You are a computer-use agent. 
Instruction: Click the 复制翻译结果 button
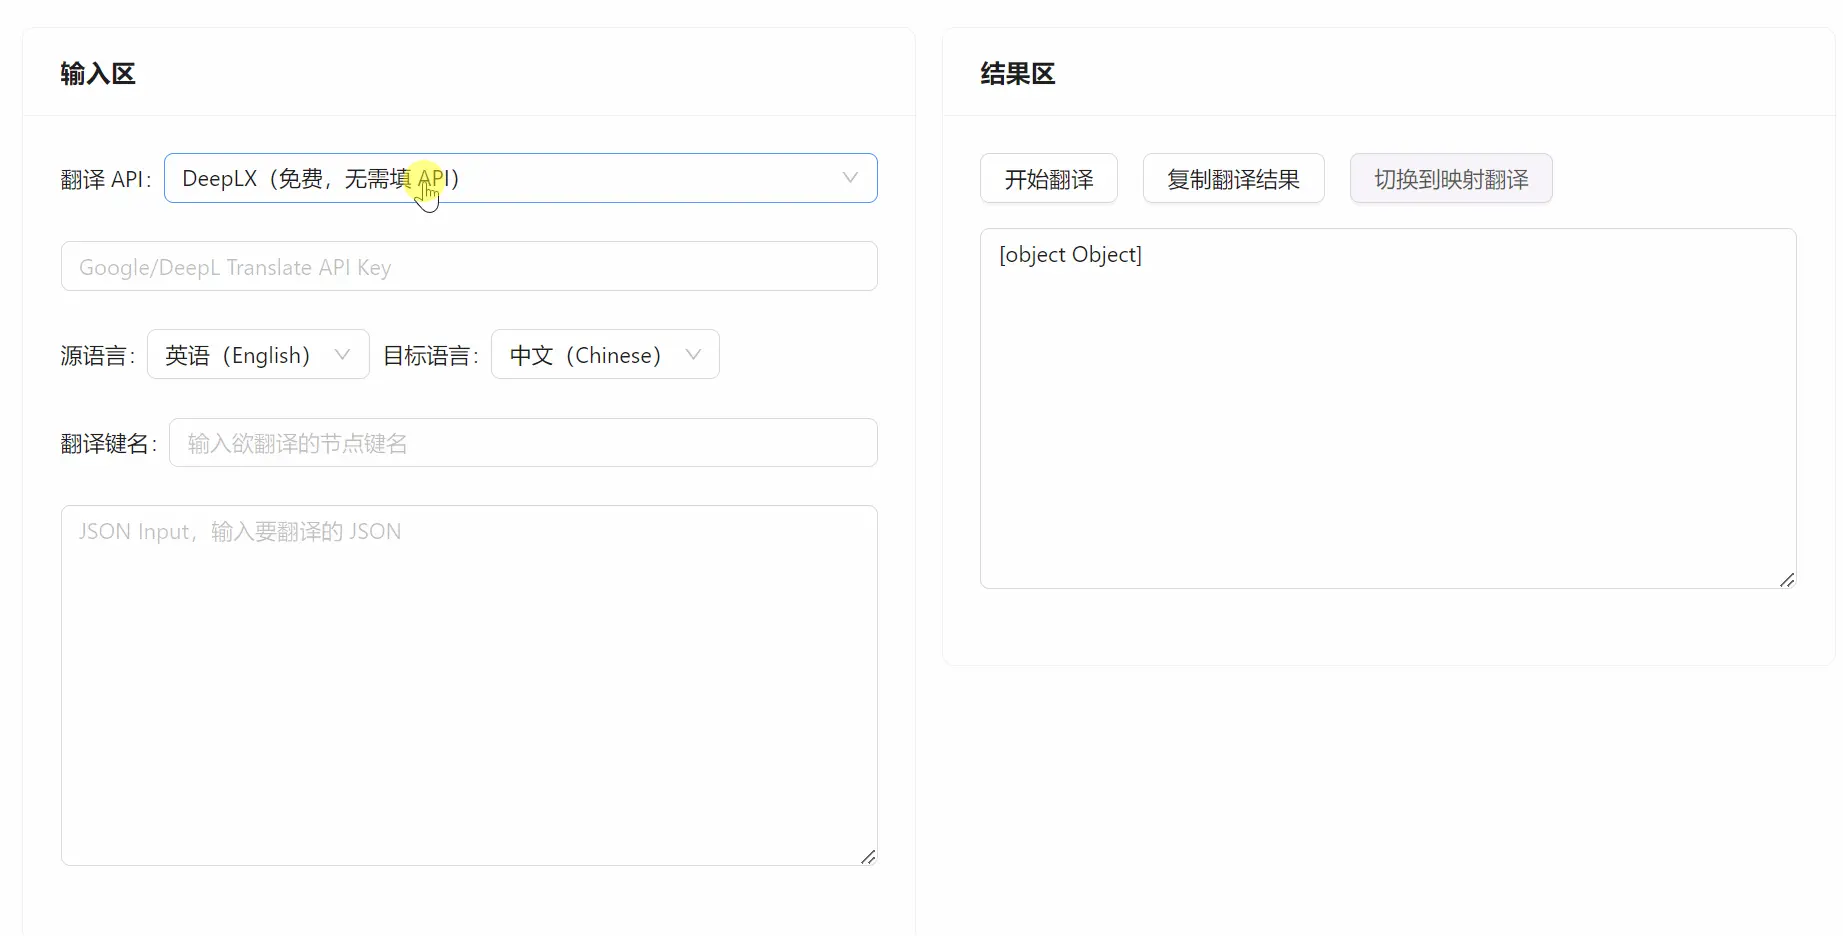[1233, 178]
